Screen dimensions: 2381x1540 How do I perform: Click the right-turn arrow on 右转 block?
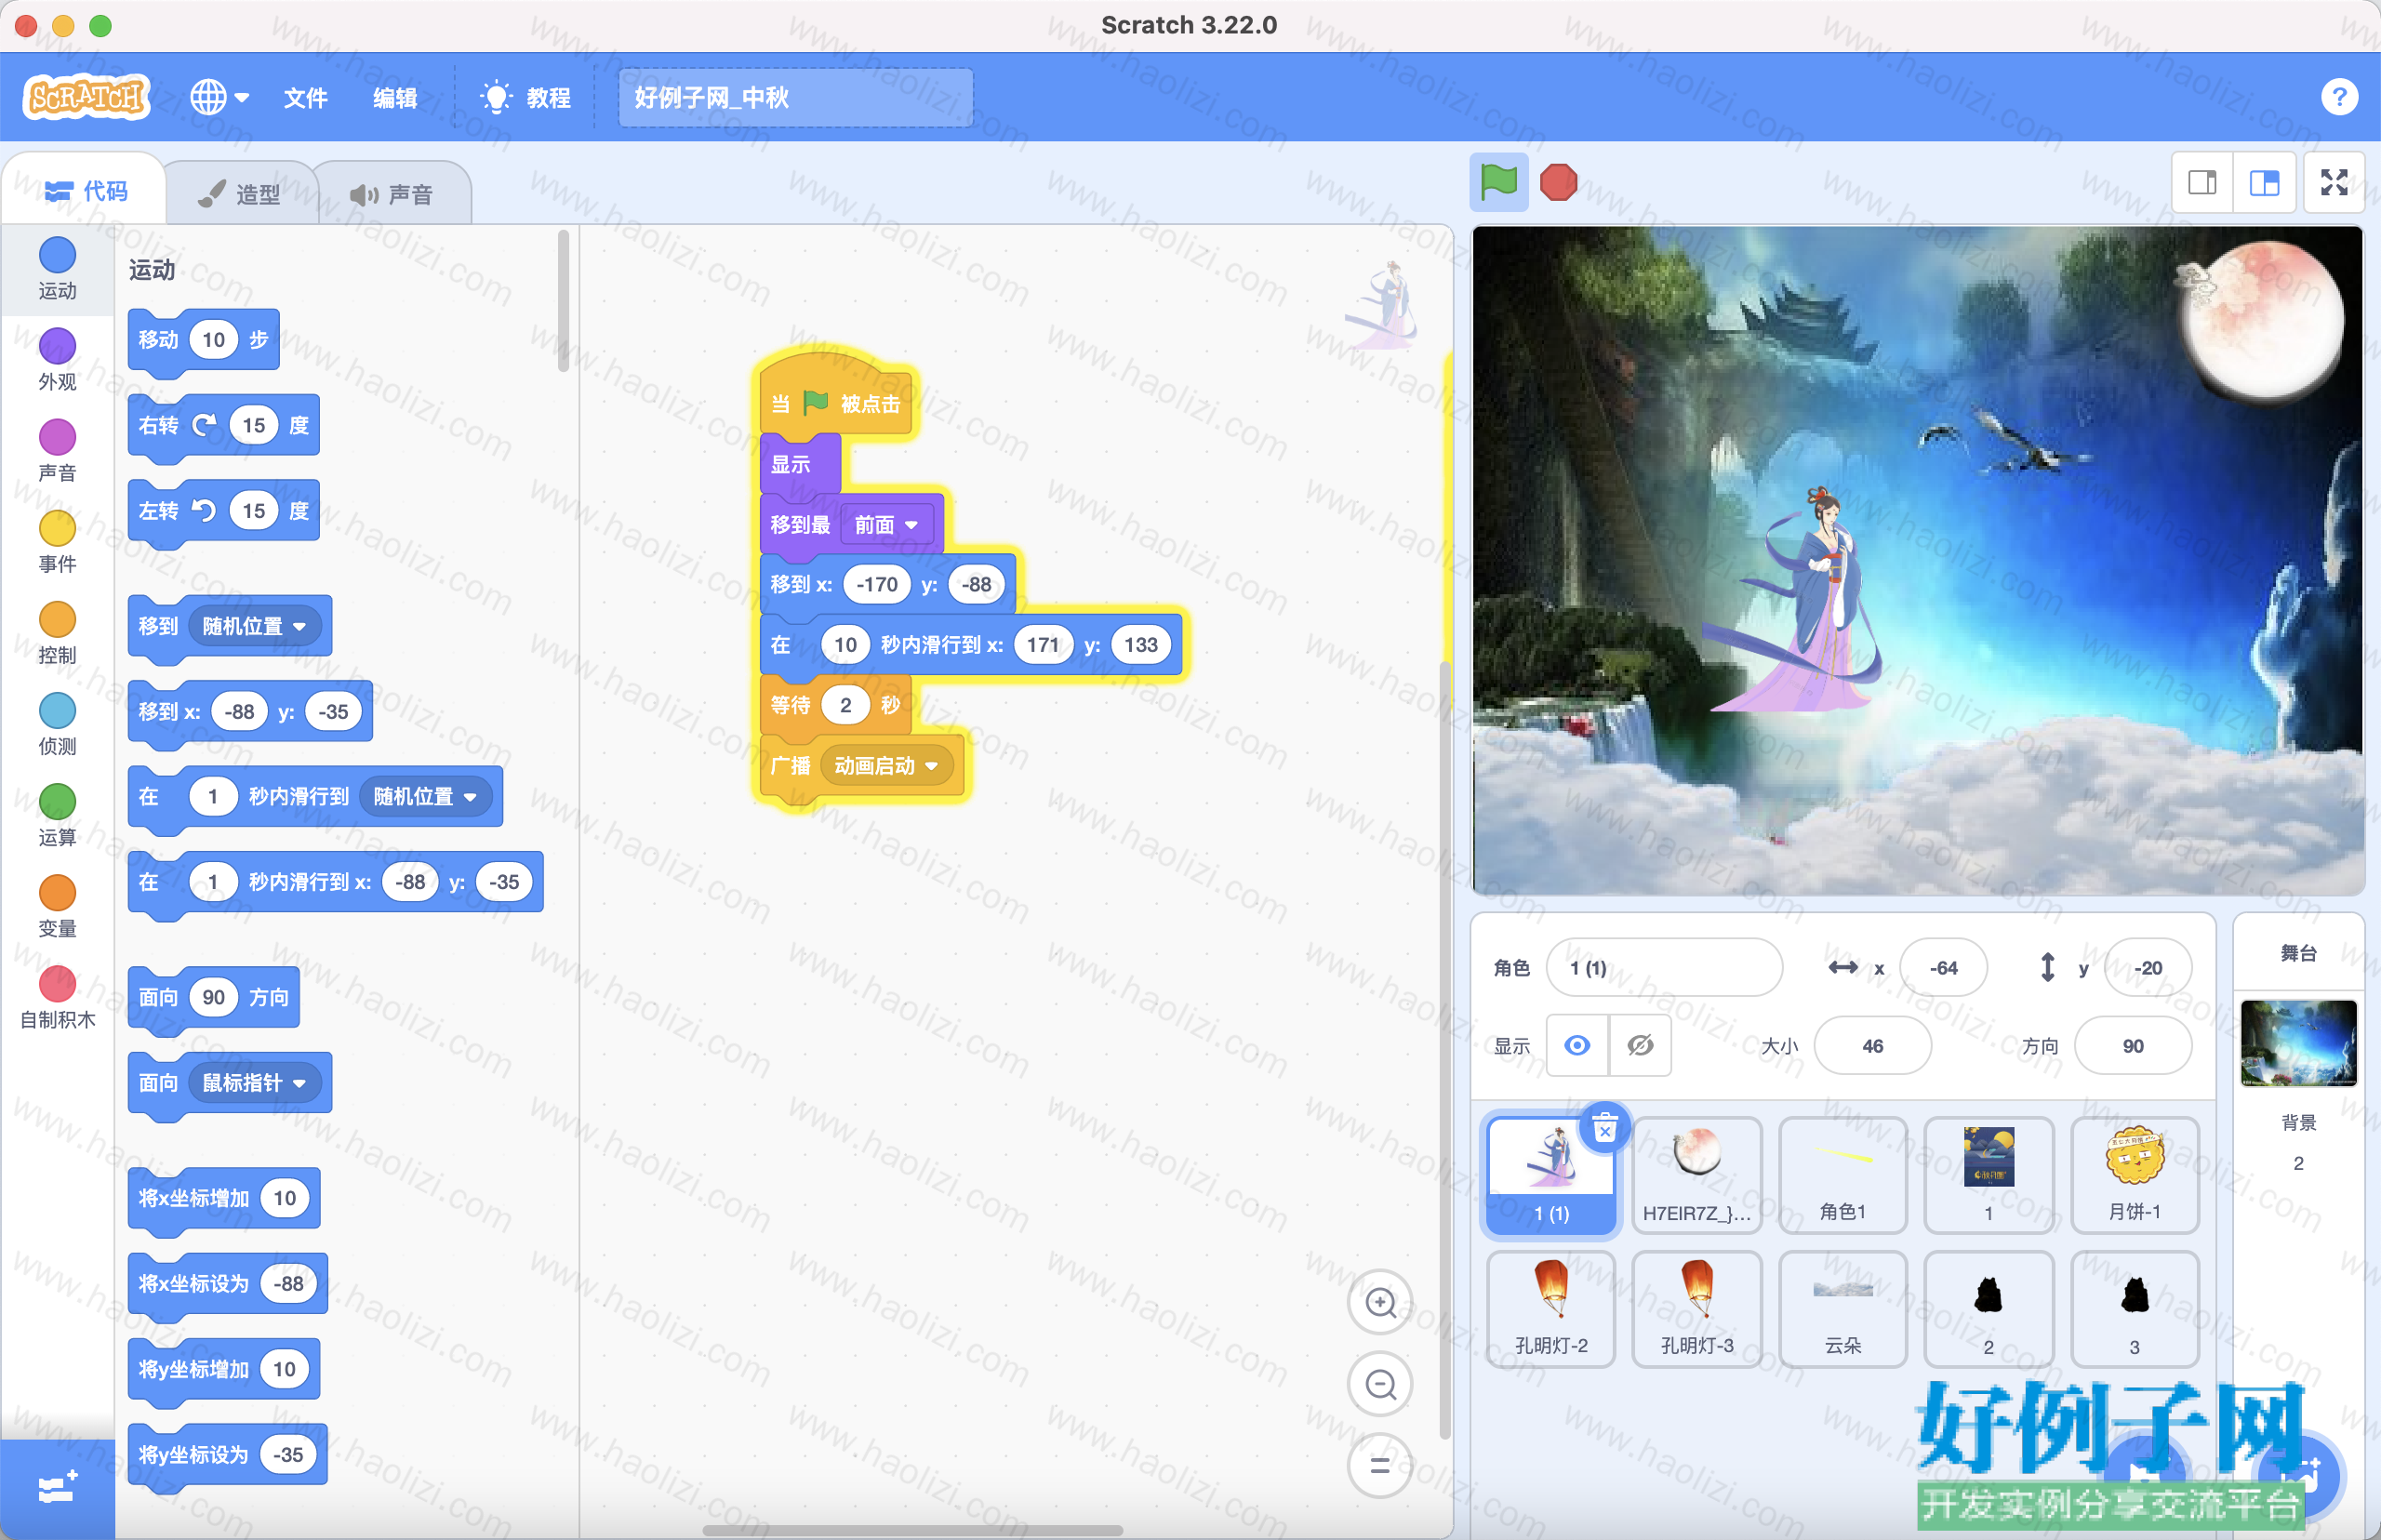click(x=204, y=425)
